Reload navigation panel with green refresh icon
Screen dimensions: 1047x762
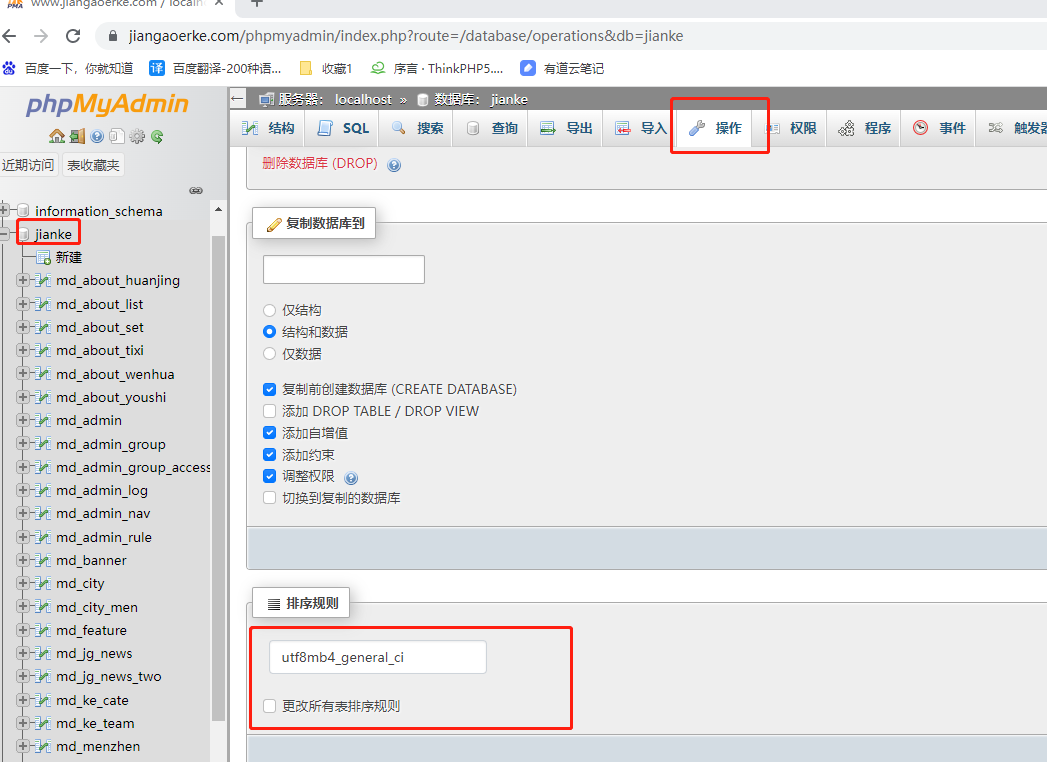click(x=157, y=137)
